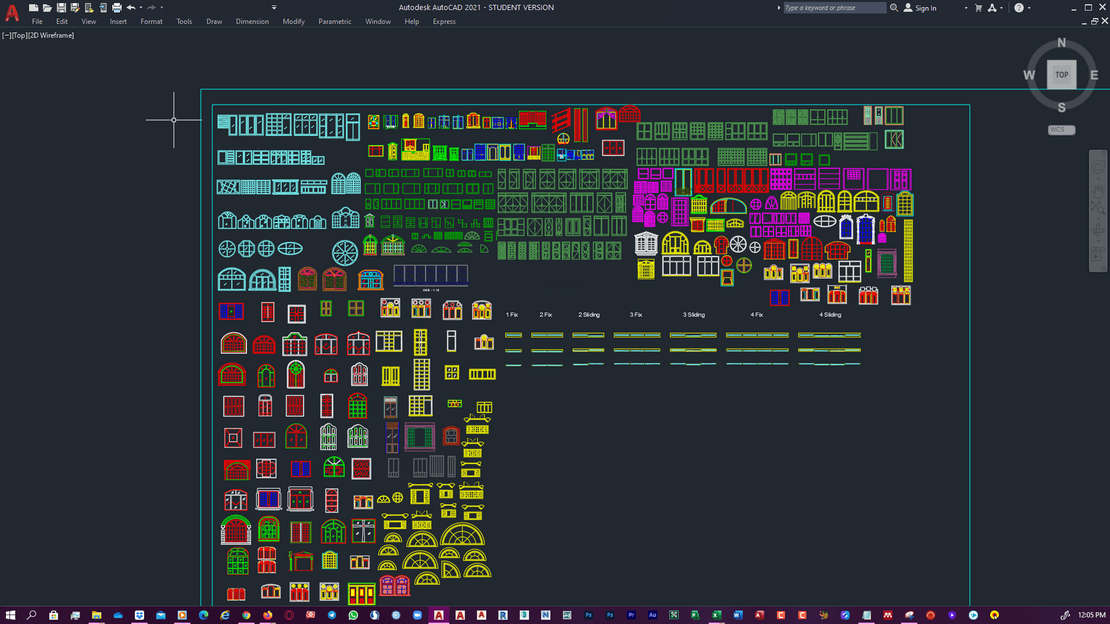Click the Save icon in quick access toolbar

coord(60,8)
